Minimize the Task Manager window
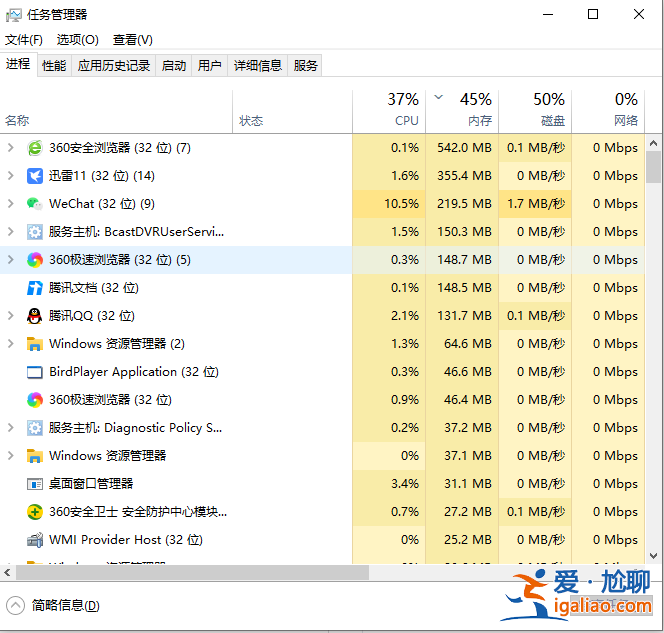Screen dimensions: 664x633 (x=548, y=14)
